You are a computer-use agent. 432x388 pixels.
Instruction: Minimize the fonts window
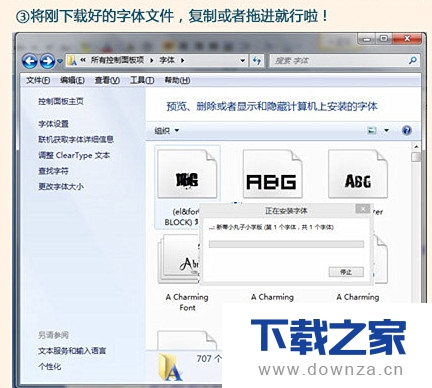367,39
